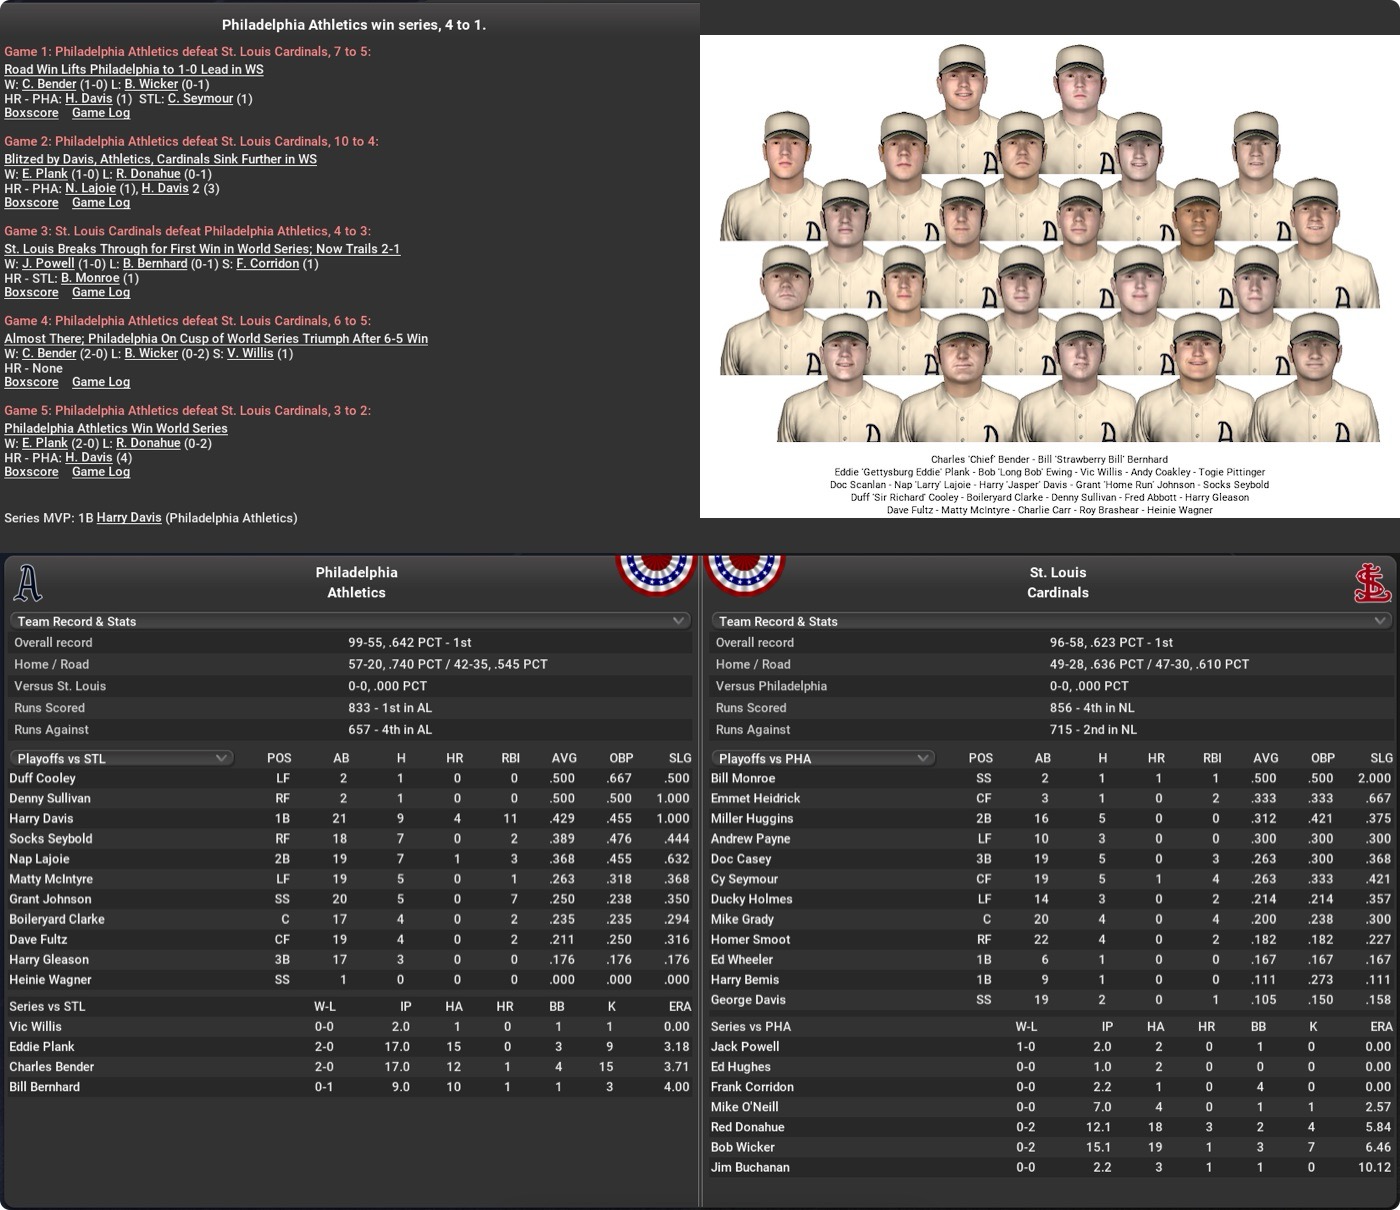Open the Game 5 Game Log

101,472
